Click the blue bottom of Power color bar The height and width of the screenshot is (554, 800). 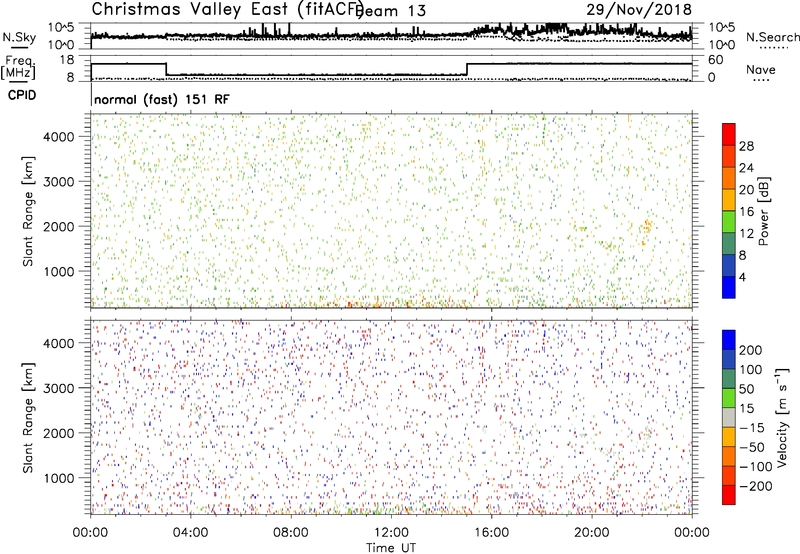click(x=729, y=287)
